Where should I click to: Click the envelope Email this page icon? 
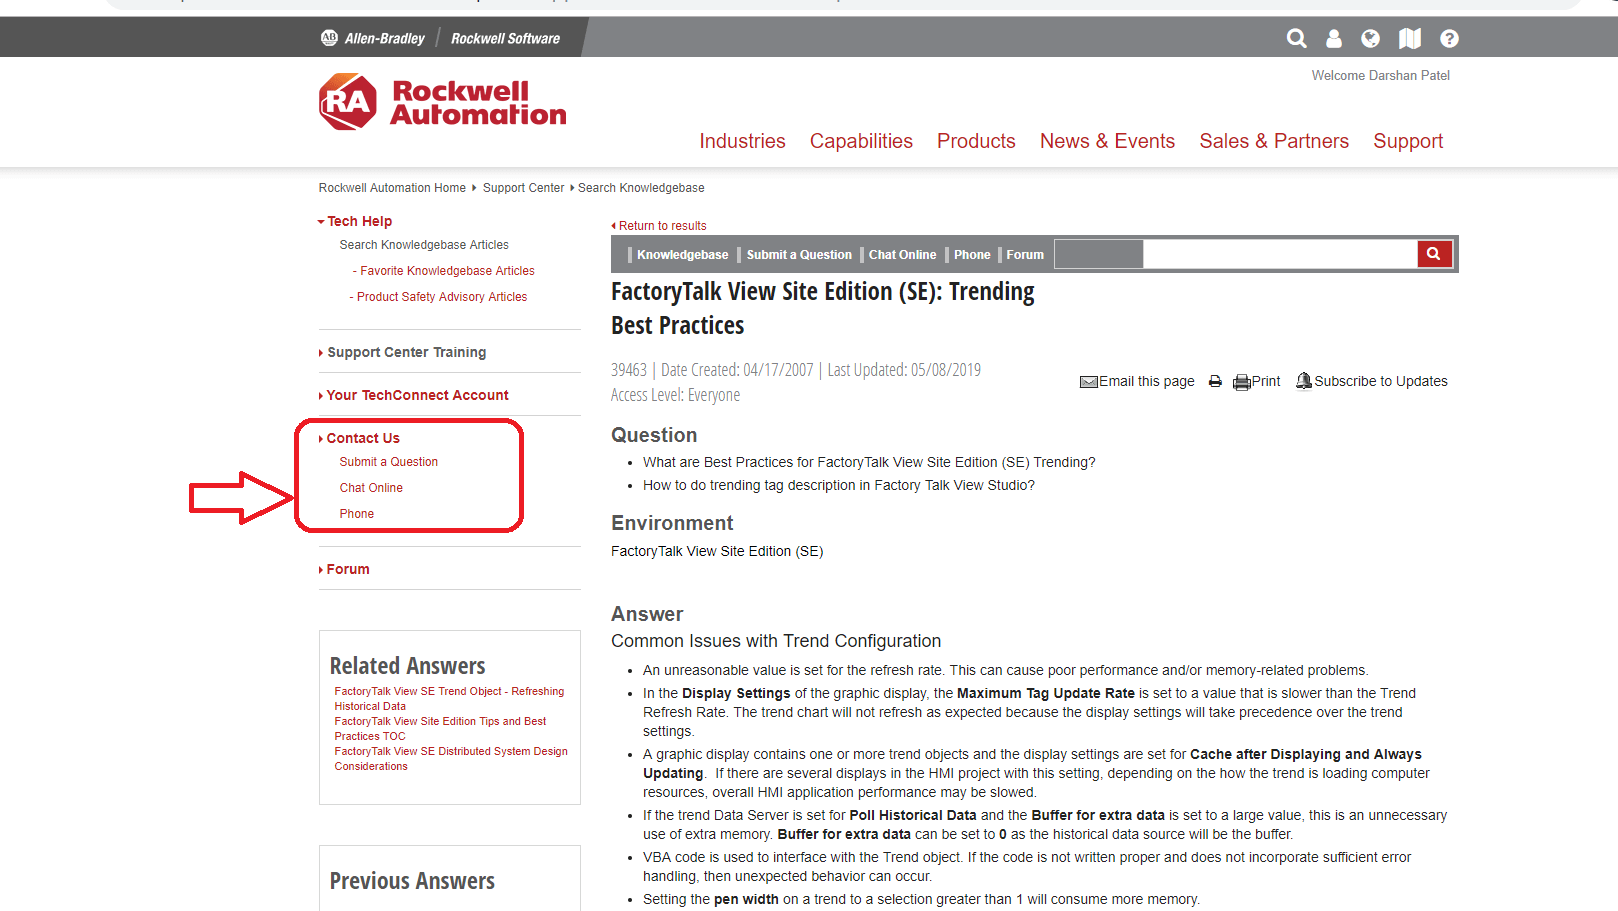(x=1088, y=382)
